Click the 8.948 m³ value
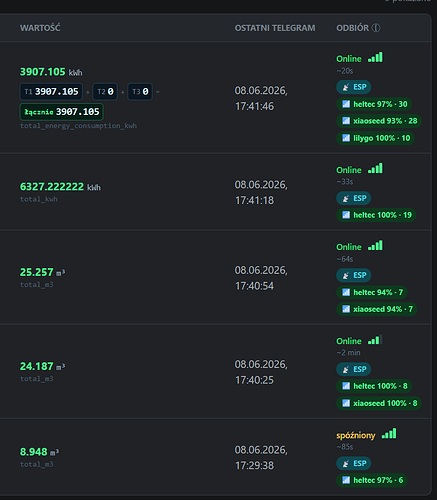The image size is (437, 500). coord(39,452)
